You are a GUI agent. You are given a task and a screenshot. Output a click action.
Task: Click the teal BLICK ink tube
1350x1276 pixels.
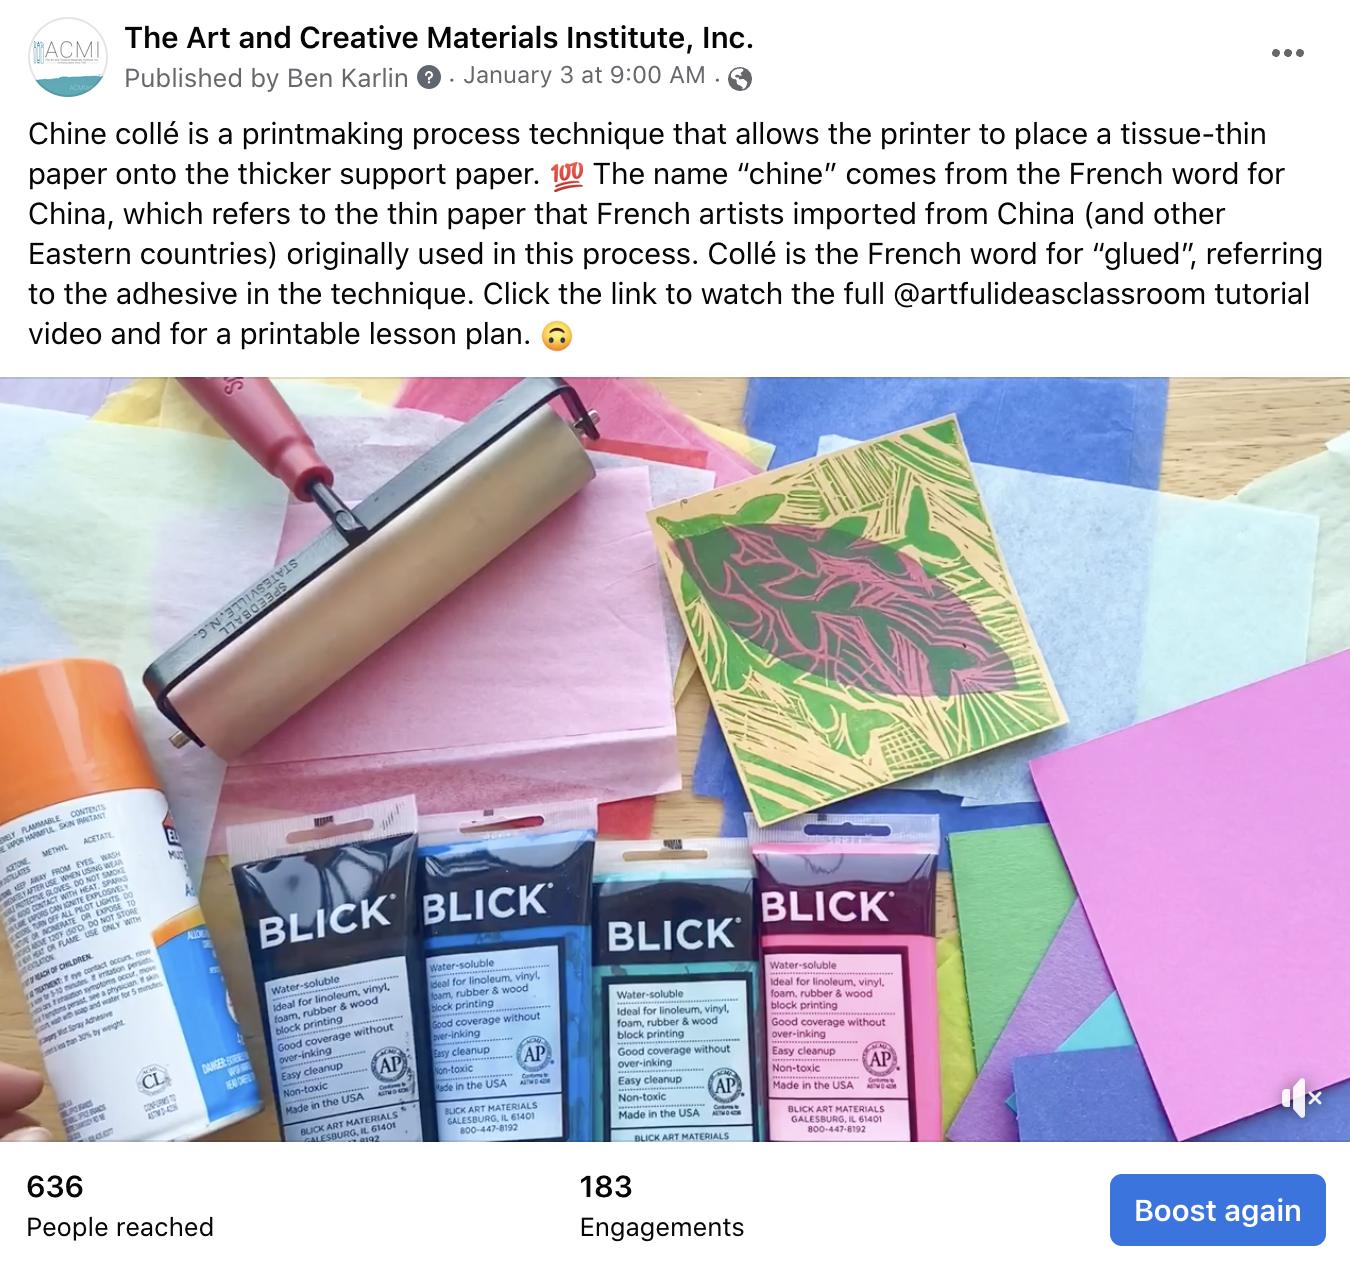point(674,995)
